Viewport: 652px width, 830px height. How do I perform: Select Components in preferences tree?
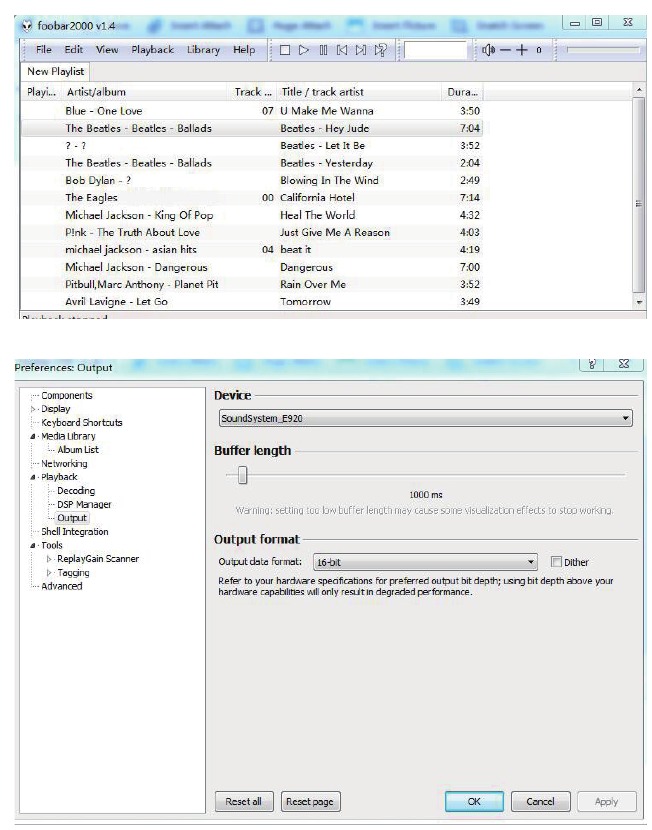[x=67, y=395]
